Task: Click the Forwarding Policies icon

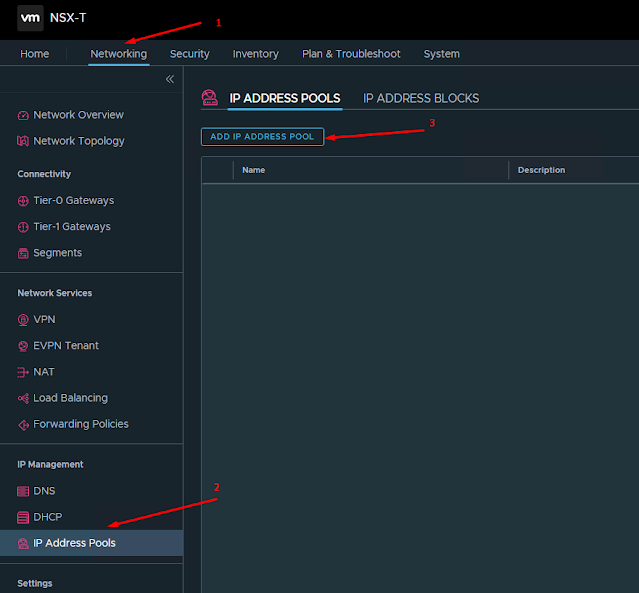Action: 23,425
